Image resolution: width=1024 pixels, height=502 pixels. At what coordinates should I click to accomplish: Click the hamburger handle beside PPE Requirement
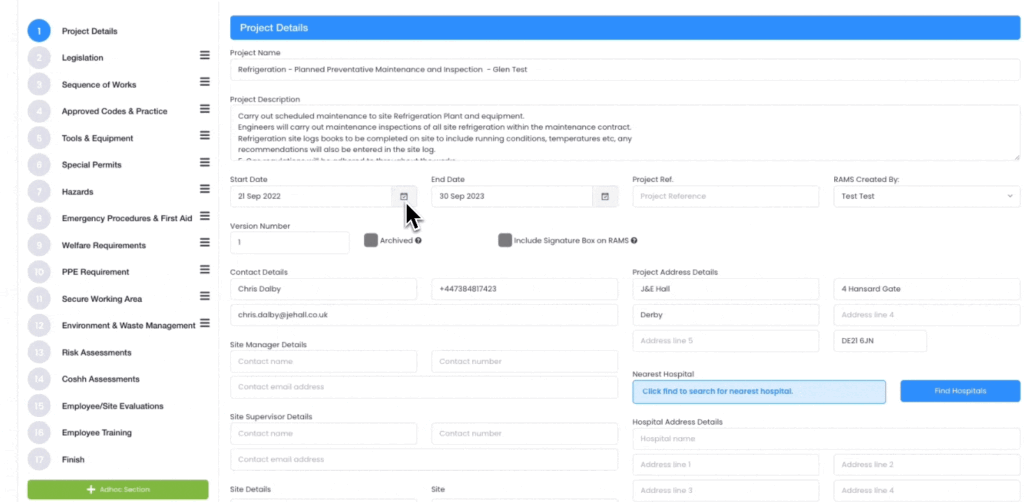click(x=204, y=269)
